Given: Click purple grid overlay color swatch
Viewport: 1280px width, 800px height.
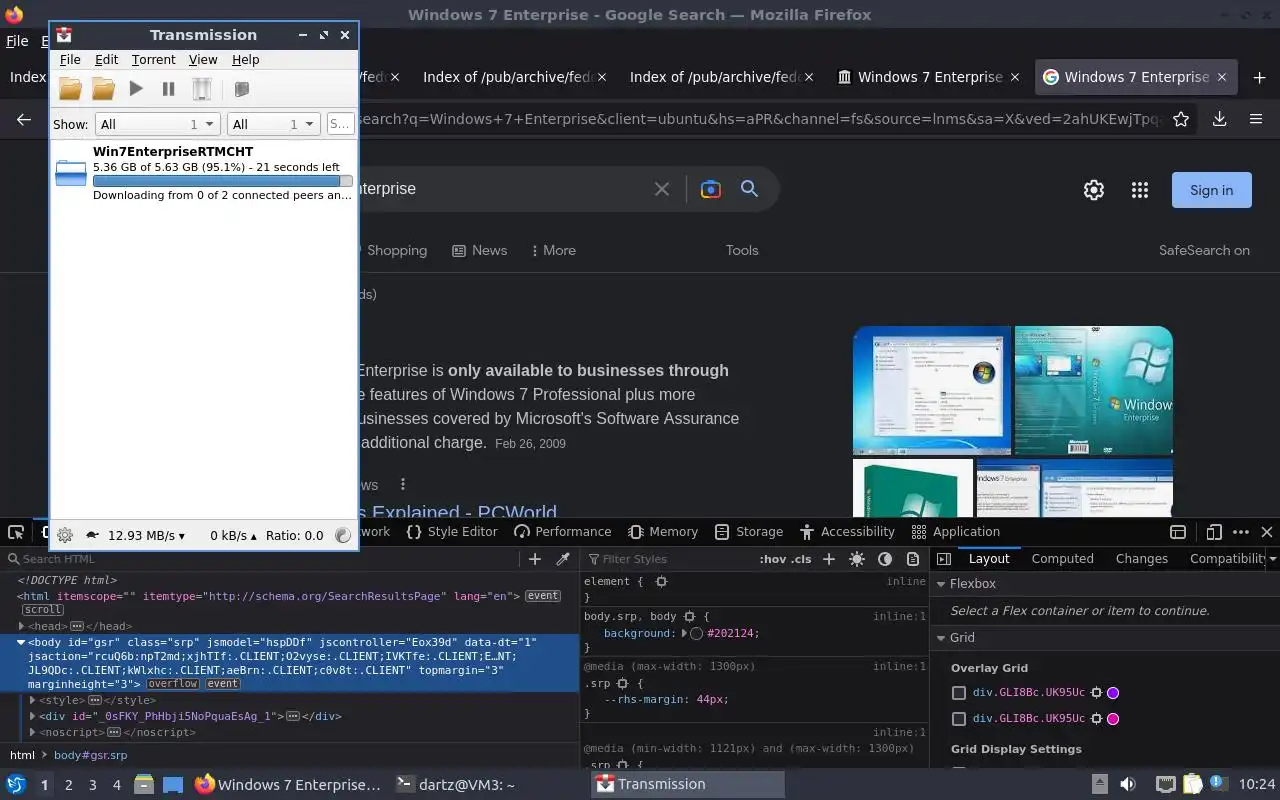Looking at the screenshot, I should (x=1113, y=692).
